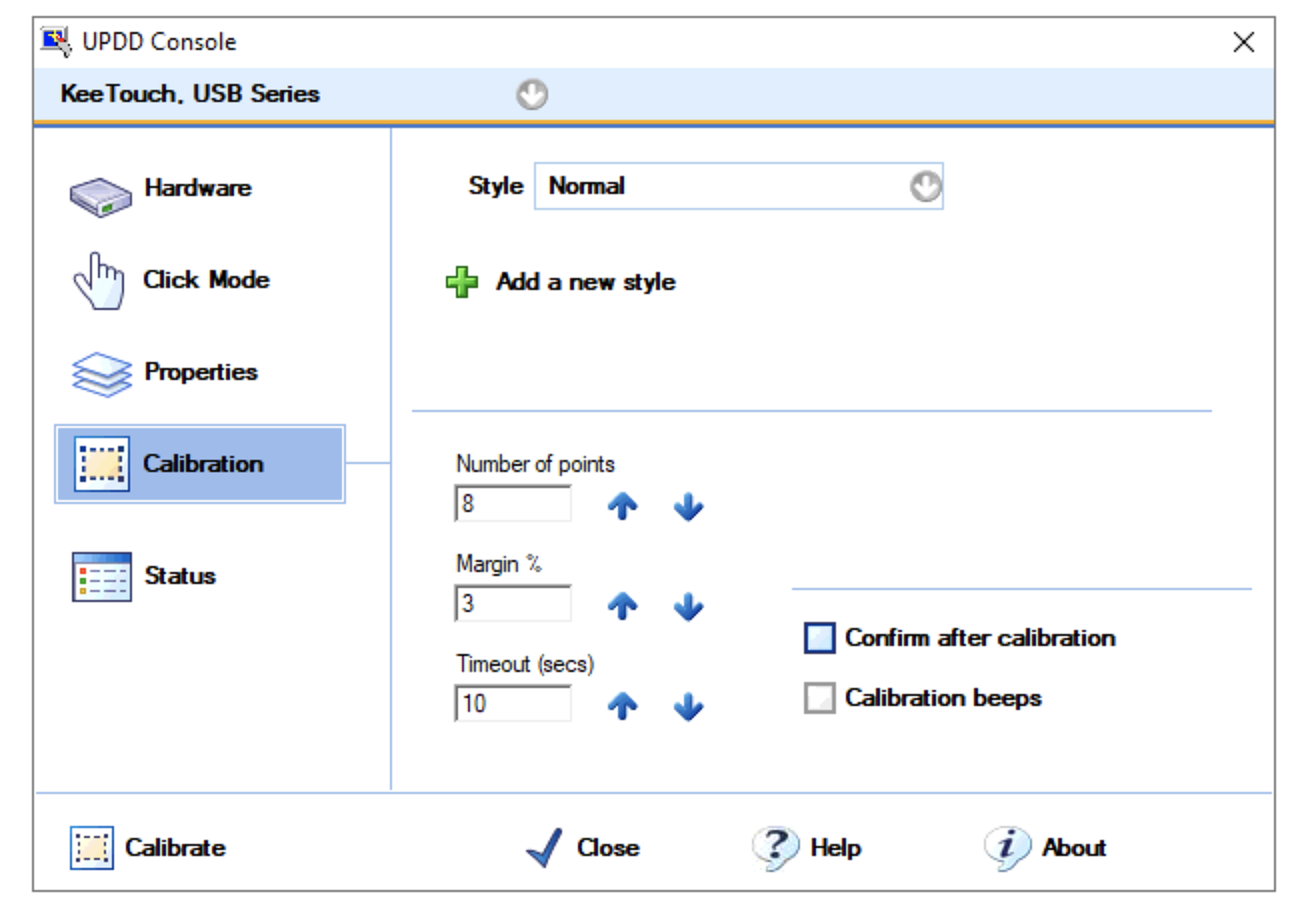Click the About info bubble icon
Viewport: 1302px width, 910px height.
1007,848
